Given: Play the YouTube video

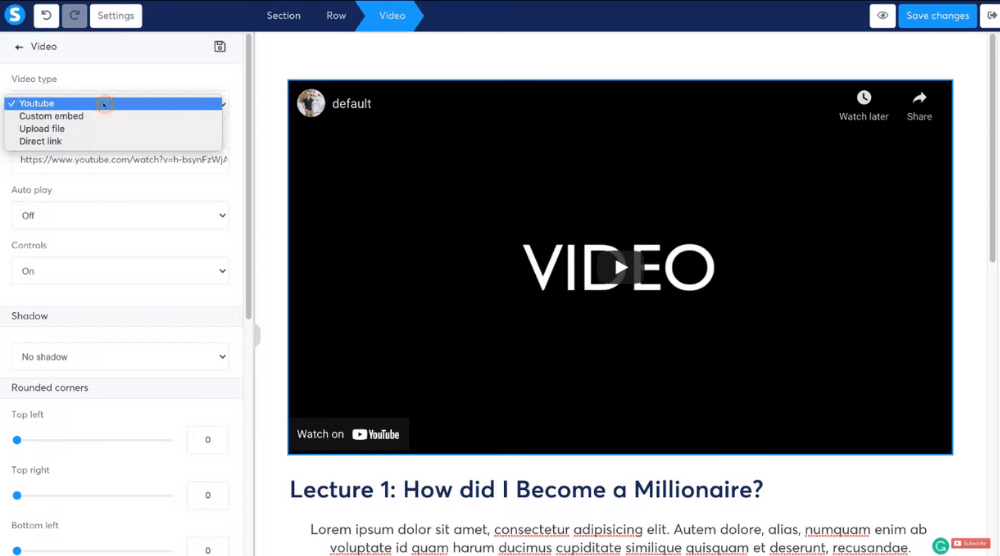Looking at the screenshot, I should tap(621, 267).
